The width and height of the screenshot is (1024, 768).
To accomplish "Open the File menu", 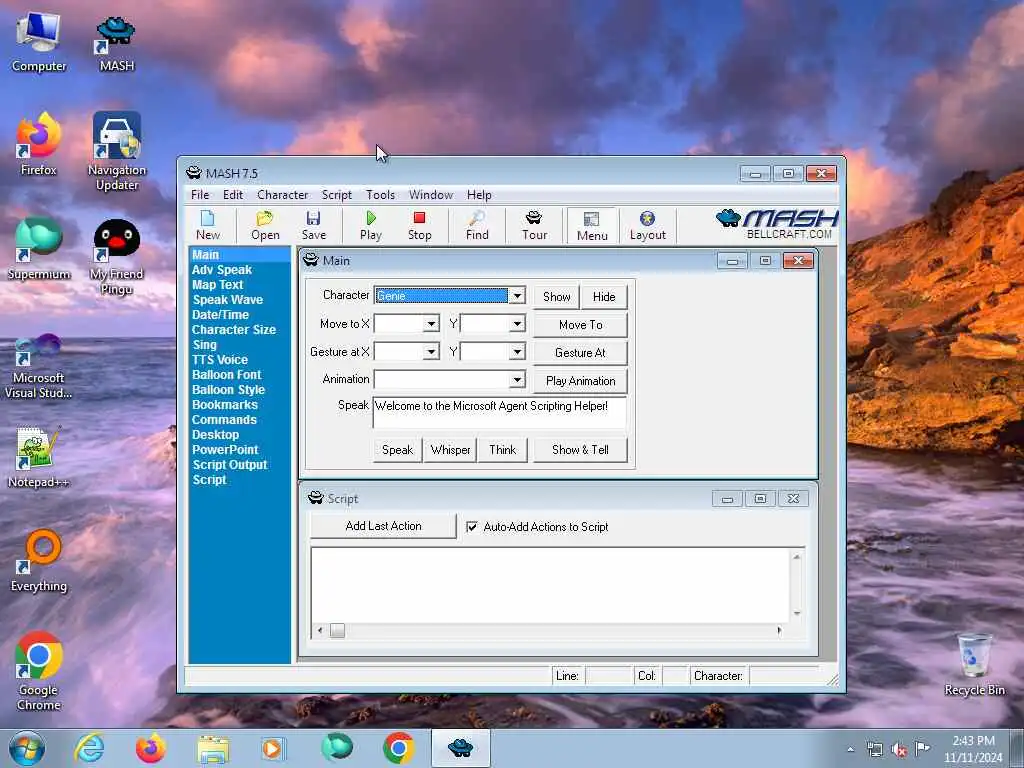I will [x=200, y=195].
